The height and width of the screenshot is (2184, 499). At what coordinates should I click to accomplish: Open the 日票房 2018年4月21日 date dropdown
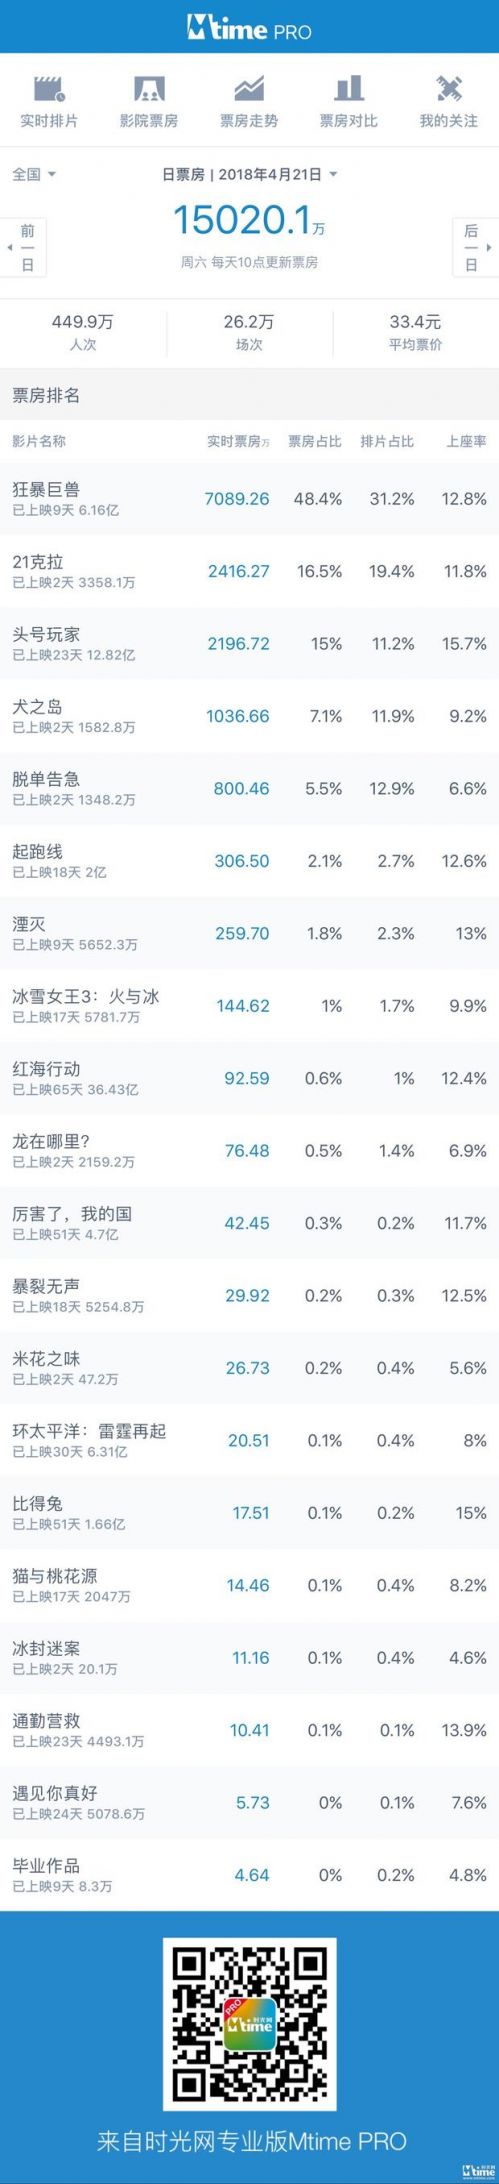click(x=249, y=174)
